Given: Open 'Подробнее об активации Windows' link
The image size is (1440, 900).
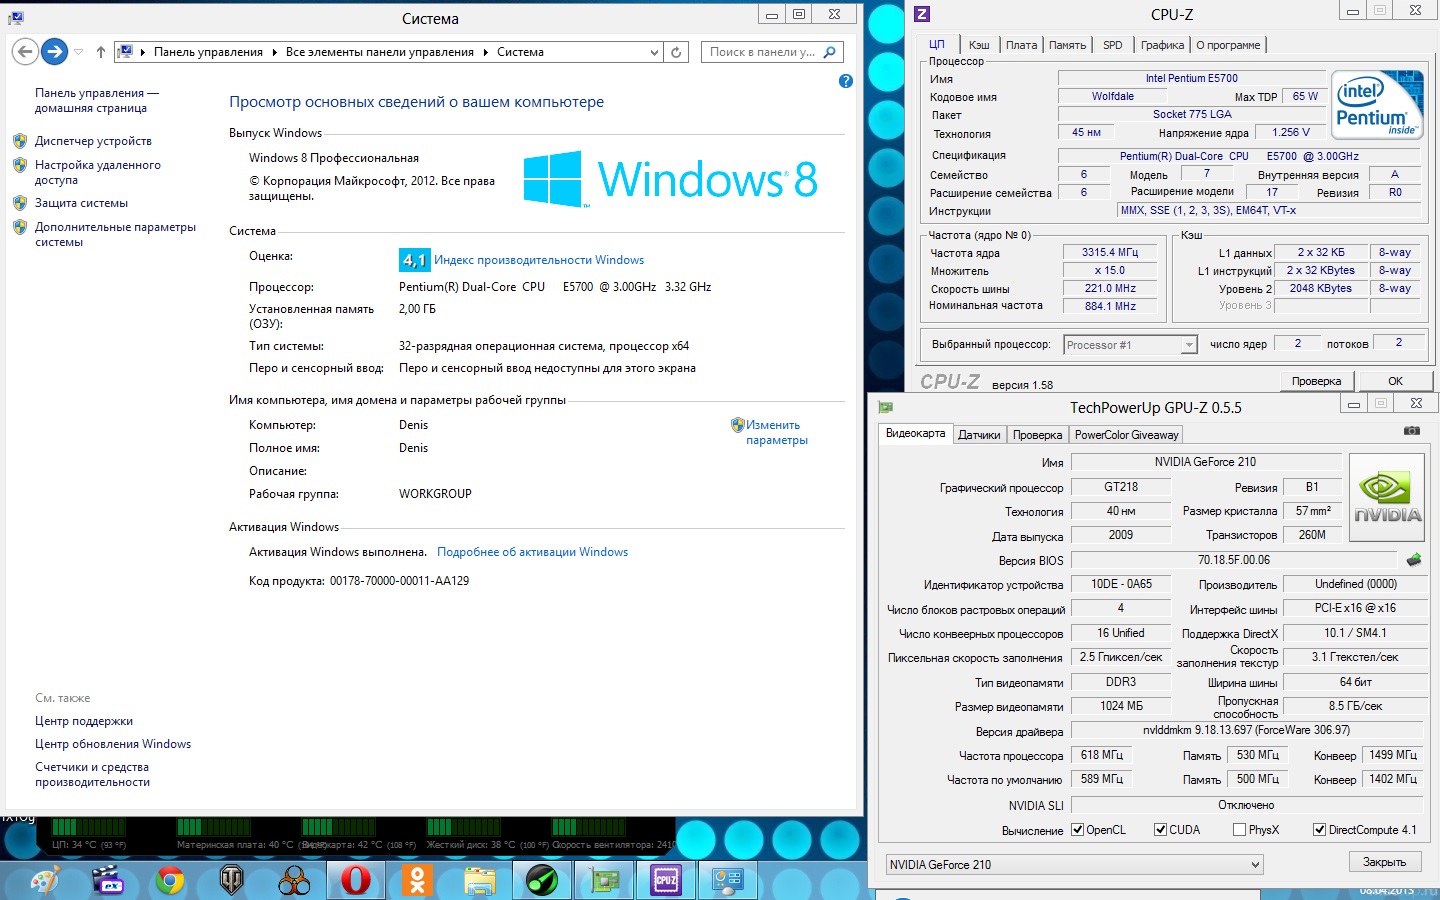Looking at the screenshot, I should [533, 552].
